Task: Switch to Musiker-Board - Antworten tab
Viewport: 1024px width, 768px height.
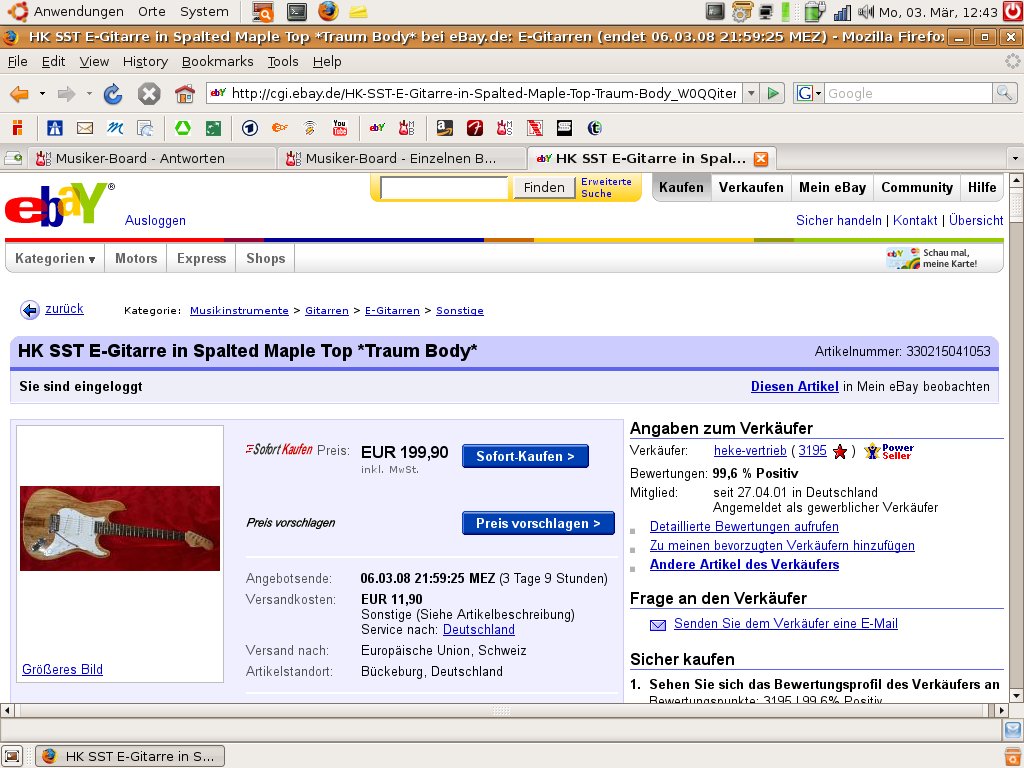Action: (151, 159)
